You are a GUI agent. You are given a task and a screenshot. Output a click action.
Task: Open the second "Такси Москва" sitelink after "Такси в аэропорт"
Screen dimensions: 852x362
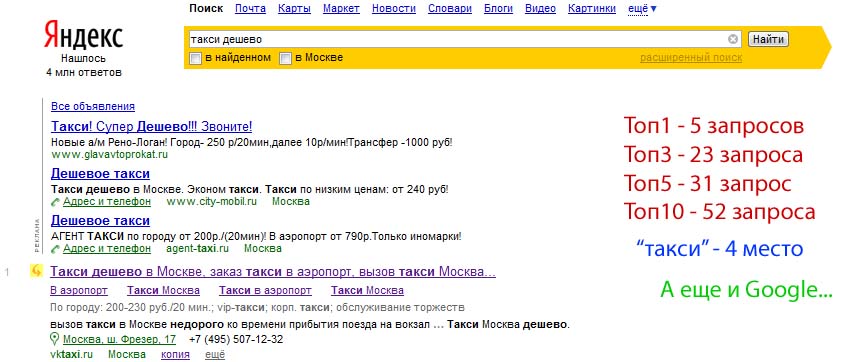point(367,291)
